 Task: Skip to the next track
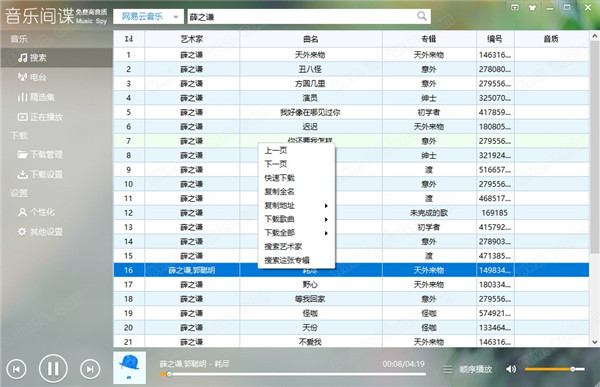(90, 369)
